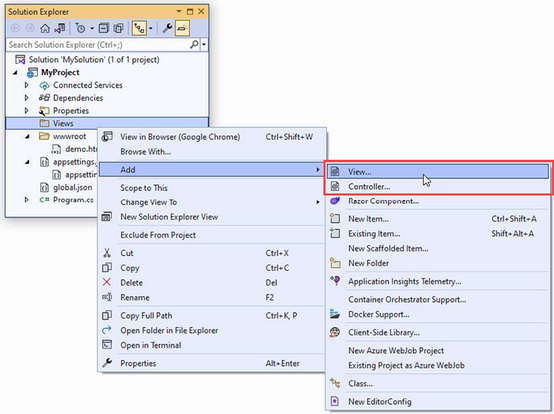
Task: Choose New Azure WebJob Project
Action: tap(437, 350)
